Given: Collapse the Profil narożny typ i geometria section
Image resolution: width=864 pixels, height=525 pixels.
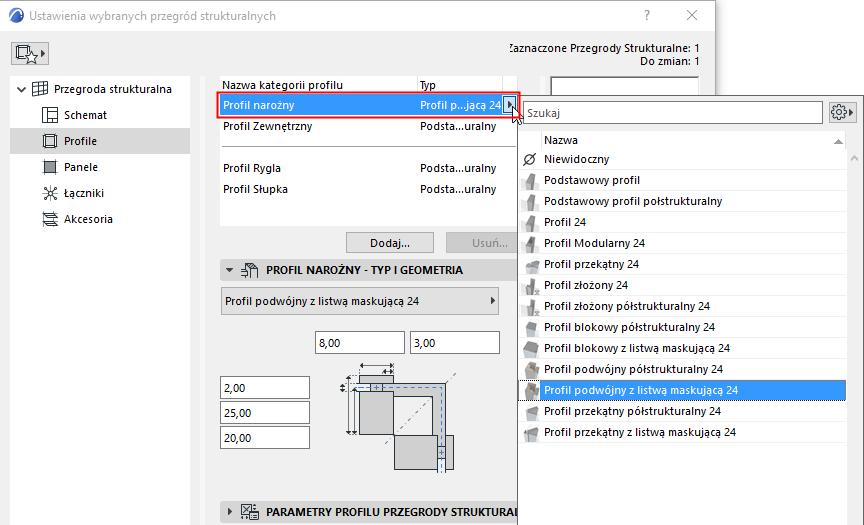Looking at the screenshot, I should pos(230,270).
